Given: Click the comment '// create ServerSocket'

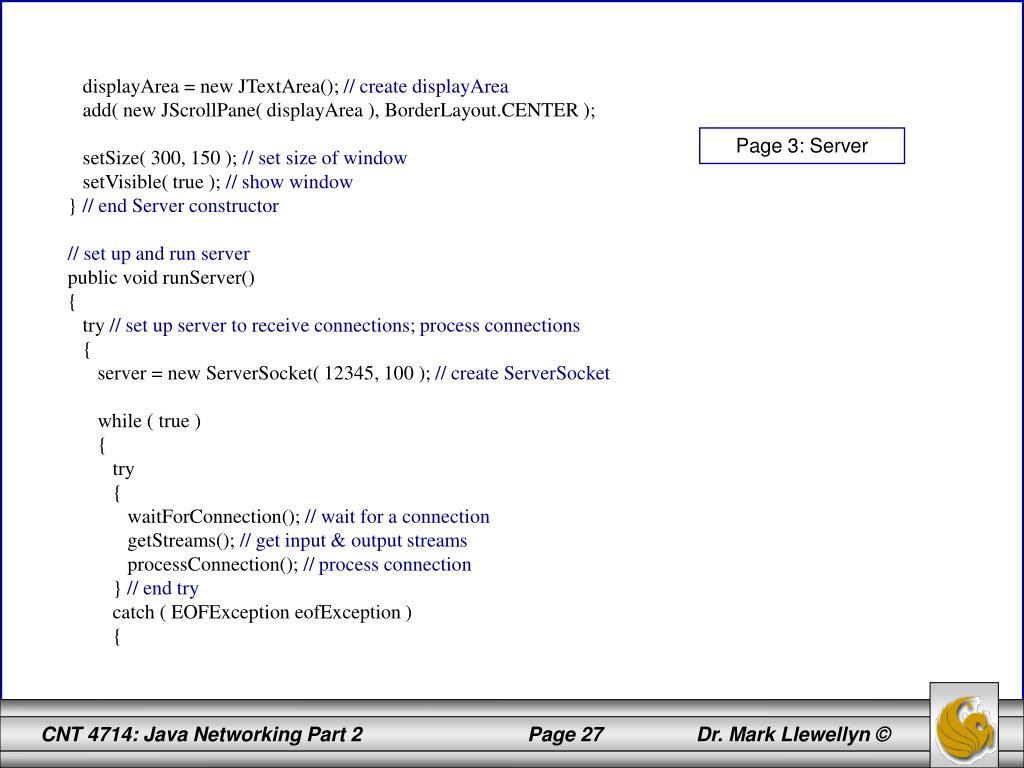Looking at the screenshot, I should pos(522,373).
